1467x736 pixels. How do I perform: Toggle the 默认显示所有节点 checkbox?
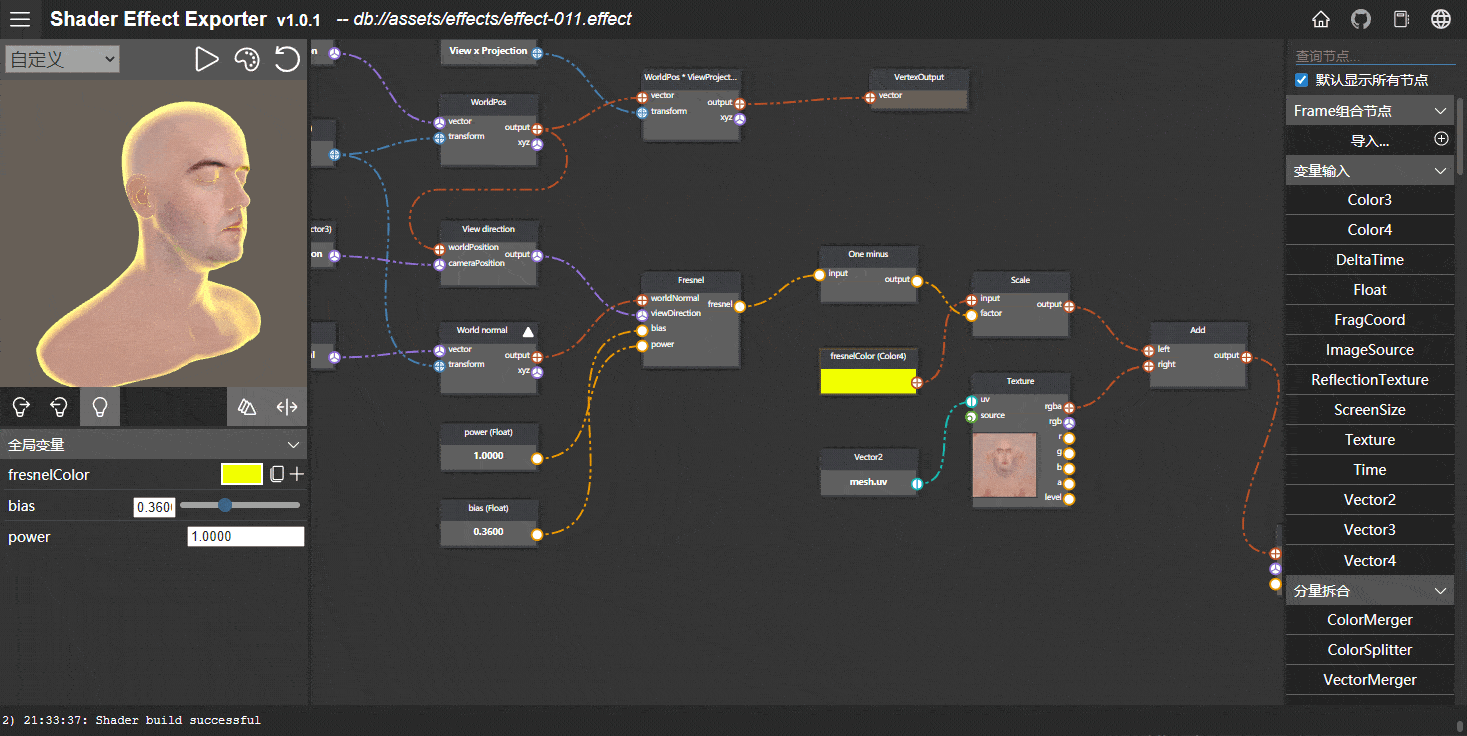coord(1301,80)
